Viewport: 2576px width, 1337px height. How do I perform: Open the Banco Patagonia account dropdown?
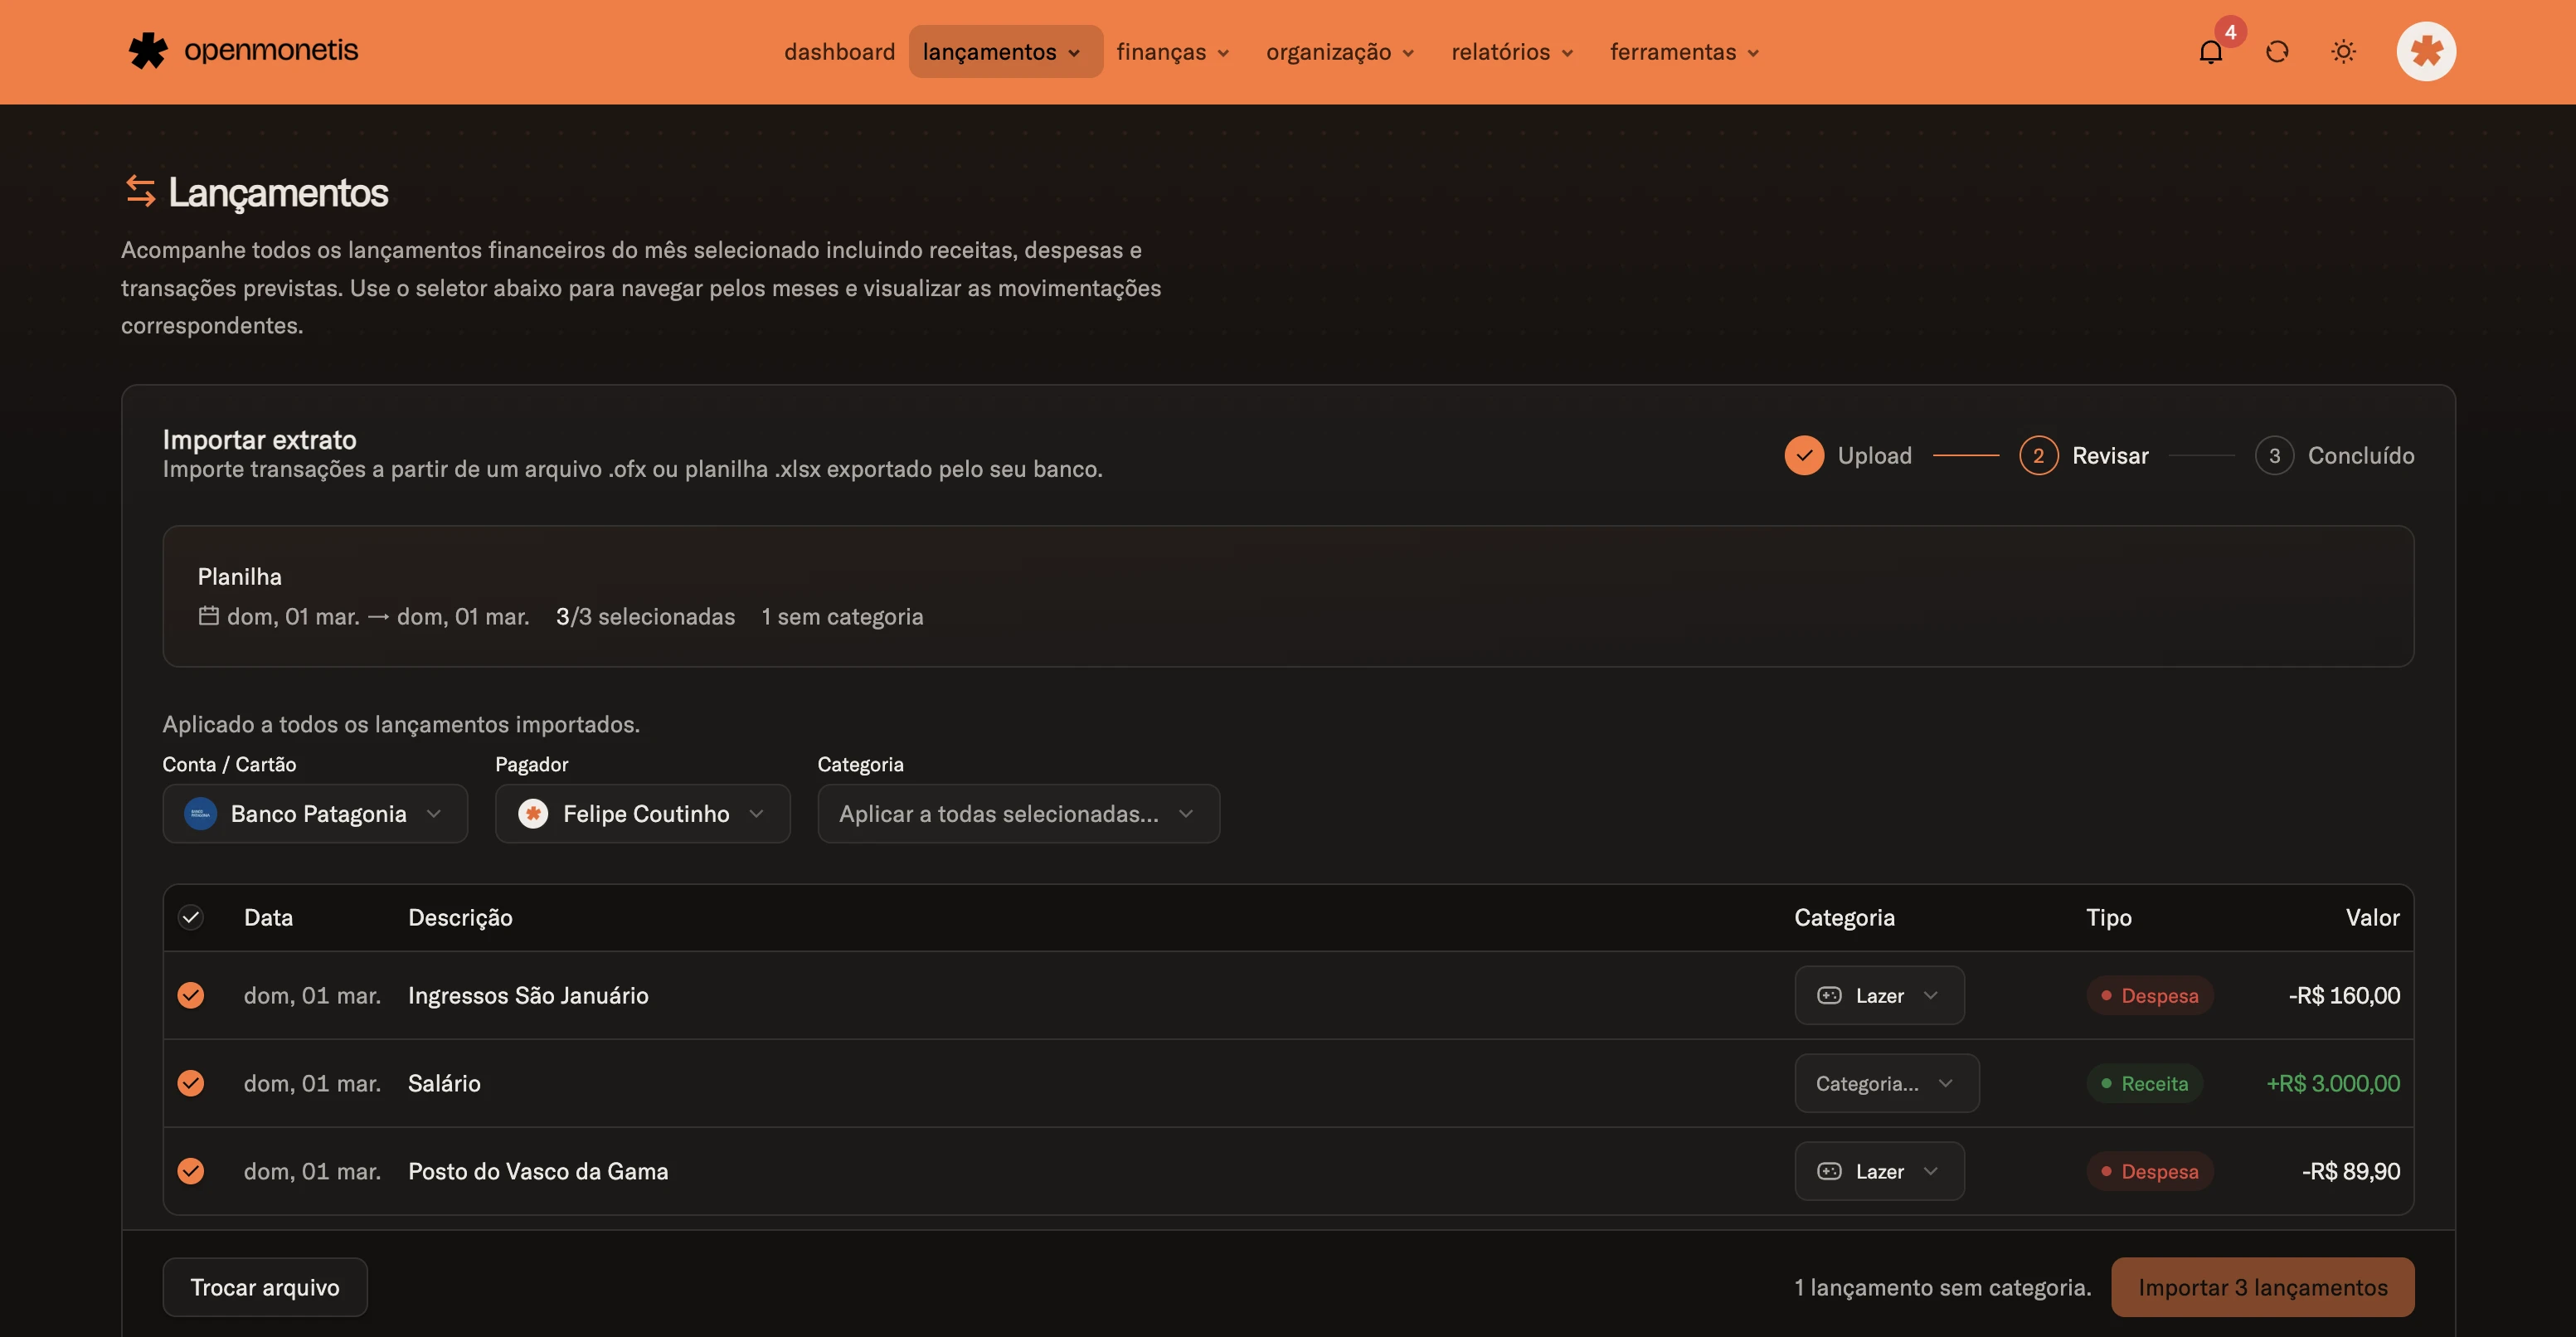tap(315, 813)
